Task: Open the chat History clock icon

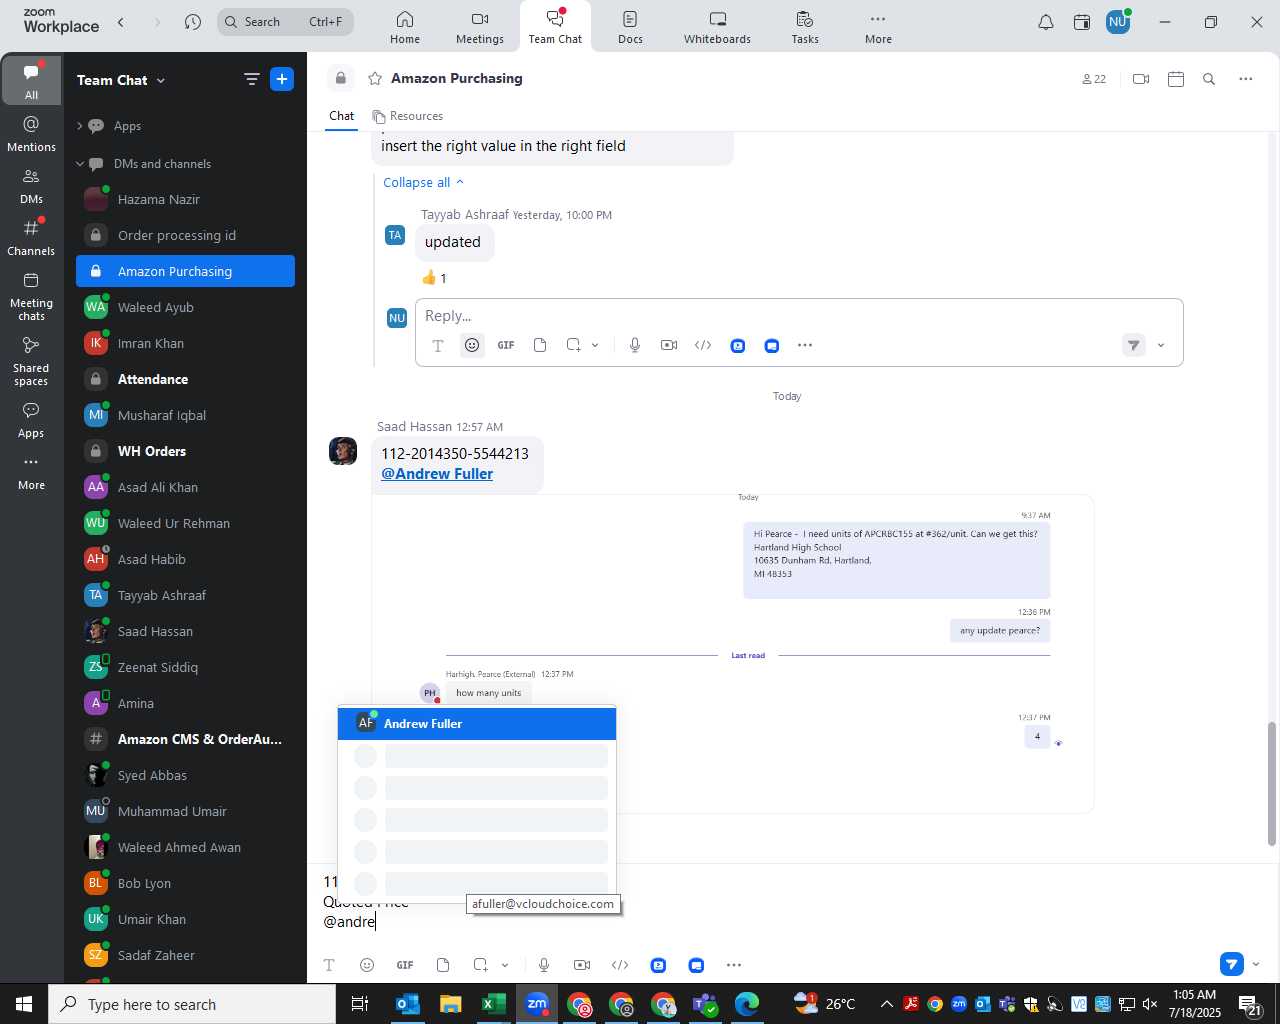Action: click(193, 22)
